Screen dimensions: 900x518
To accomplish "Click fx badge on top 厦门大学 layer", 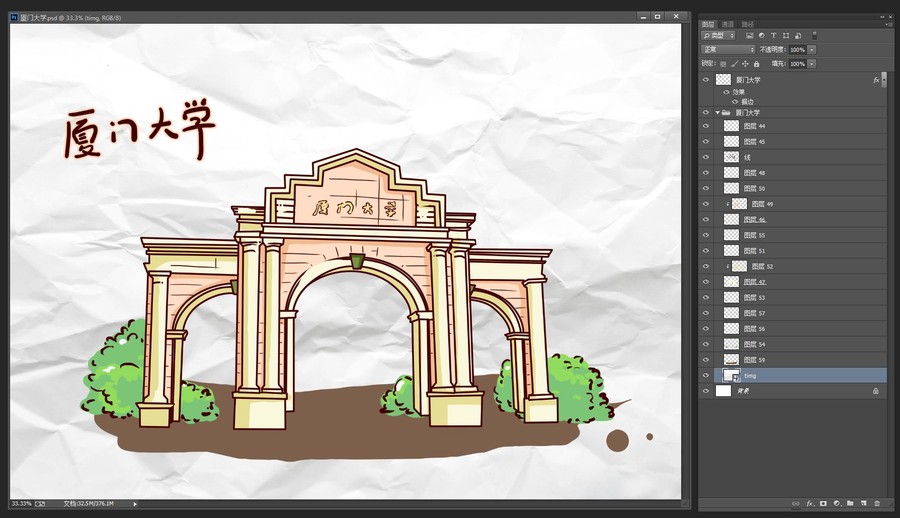I will (x=876, y=80).
